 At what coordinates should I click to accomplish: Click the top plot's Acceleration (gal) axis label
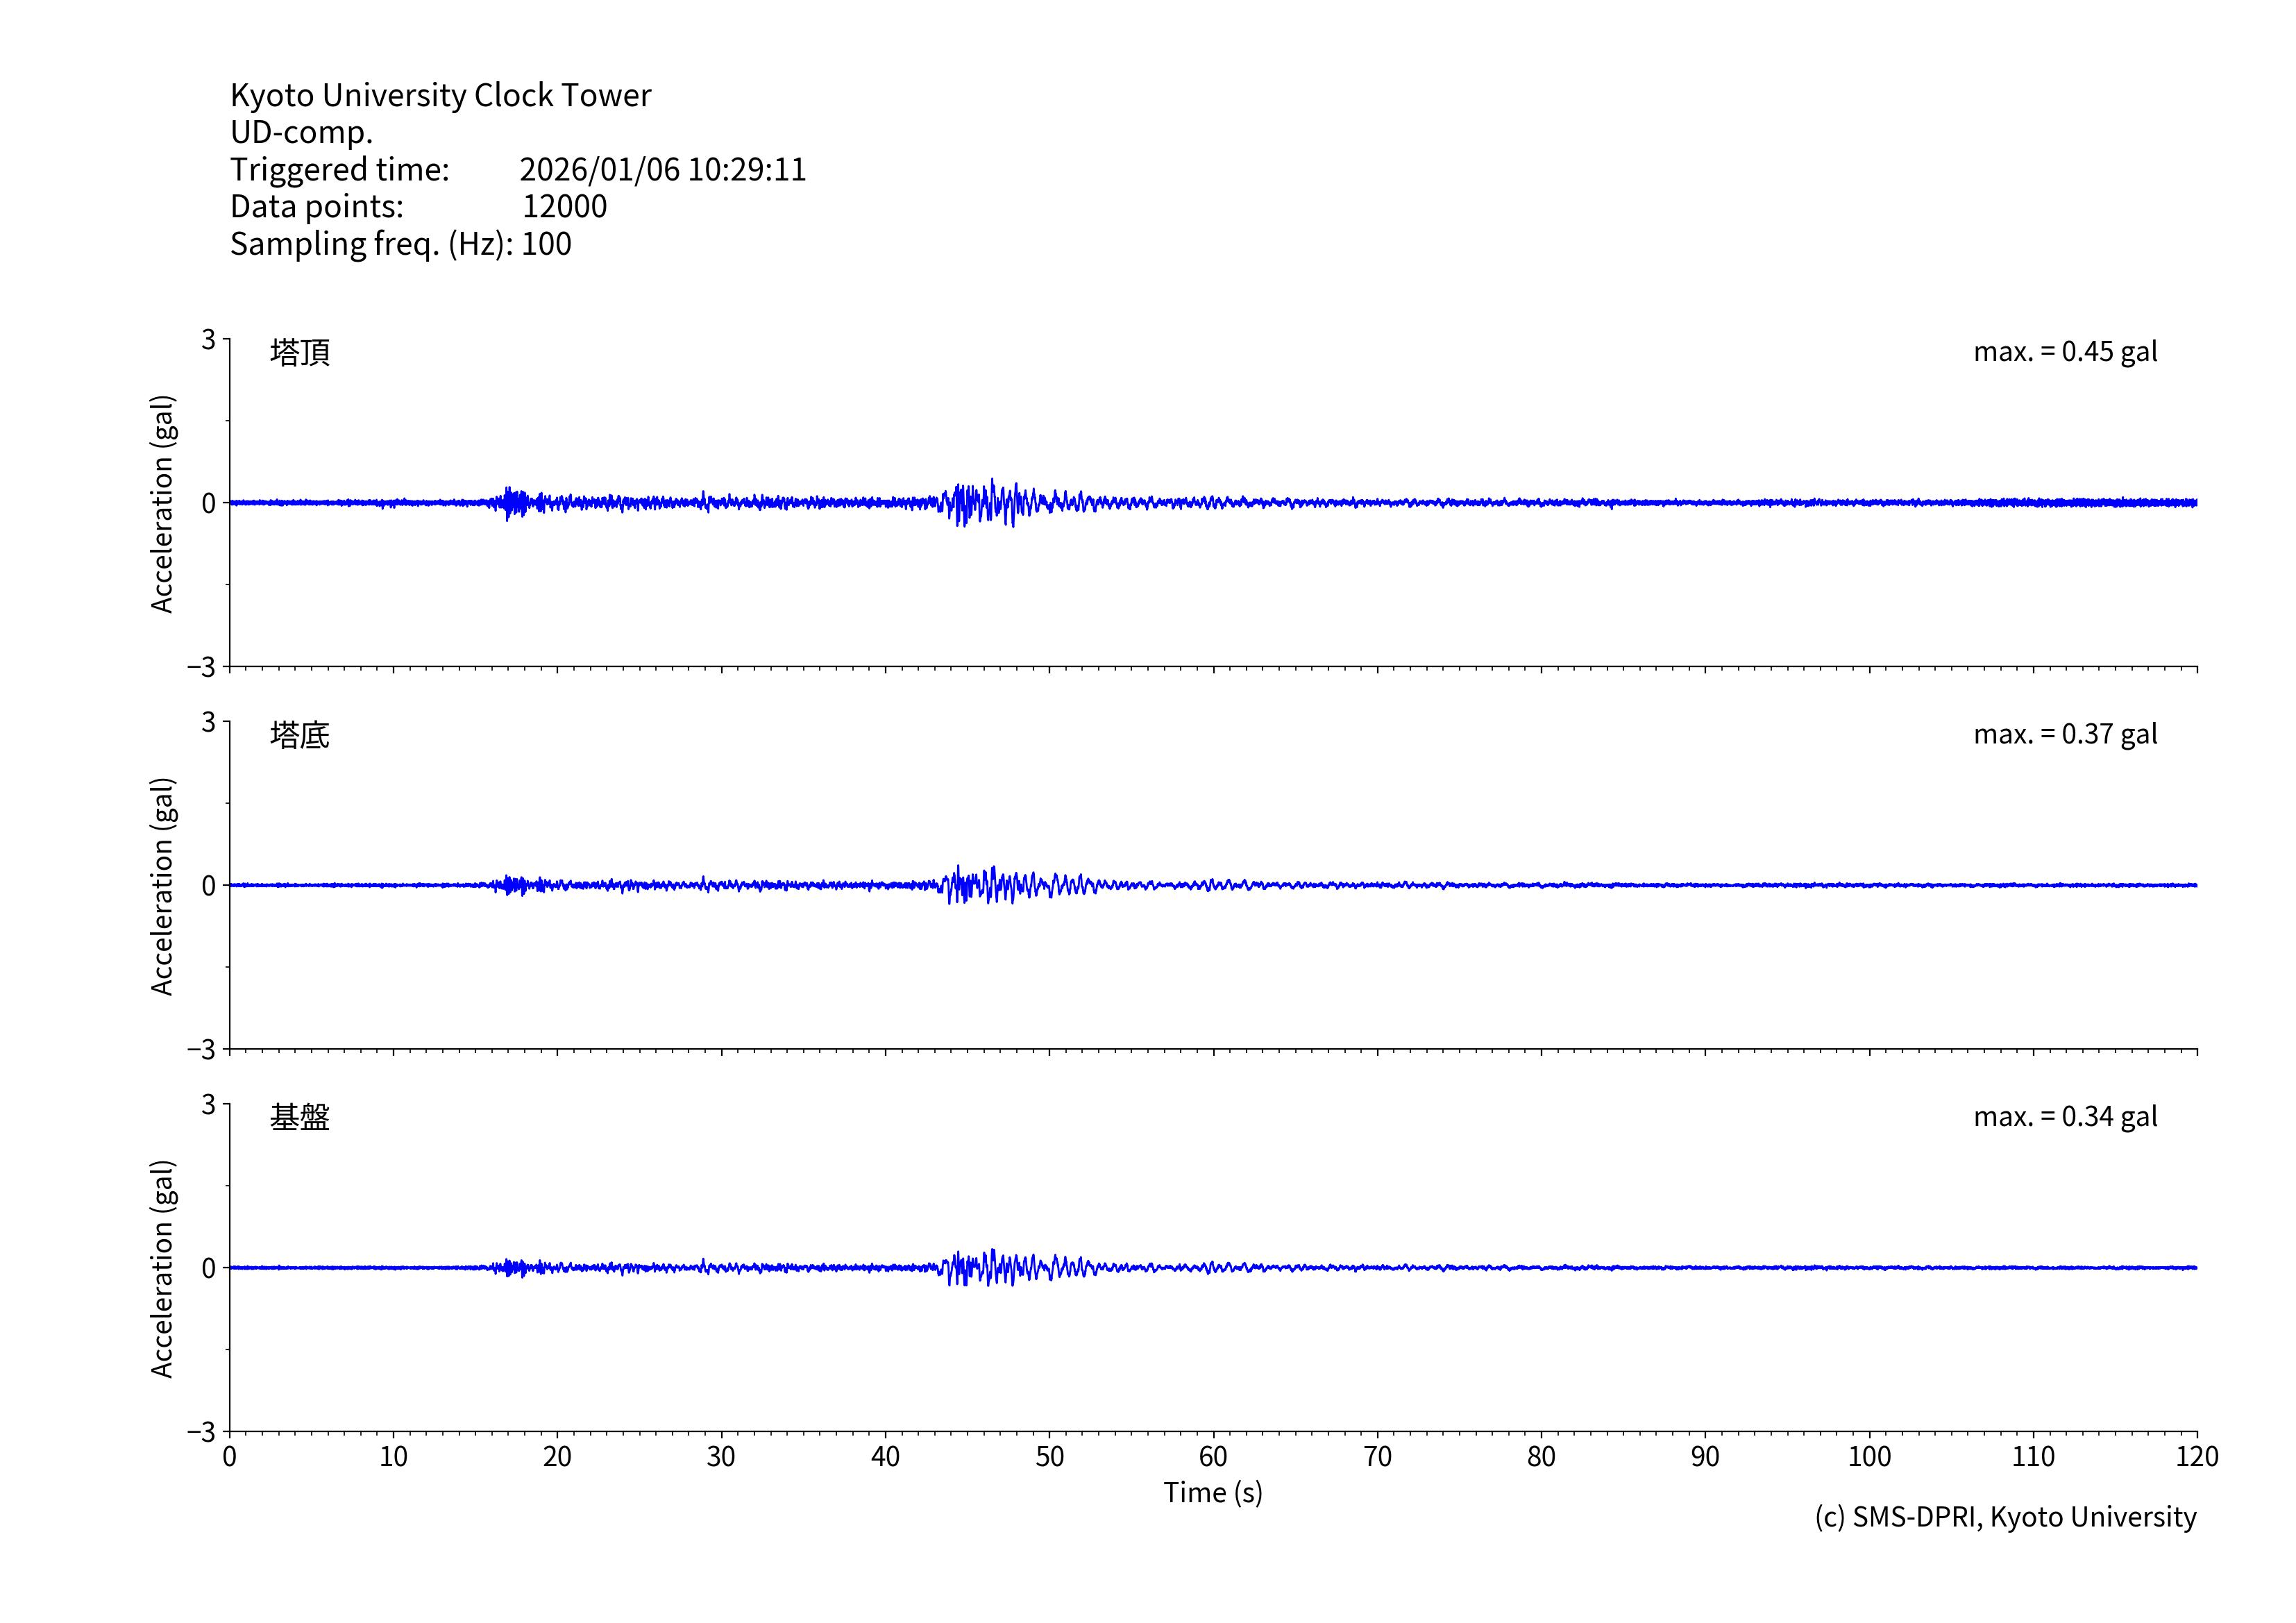coord(162,503)
